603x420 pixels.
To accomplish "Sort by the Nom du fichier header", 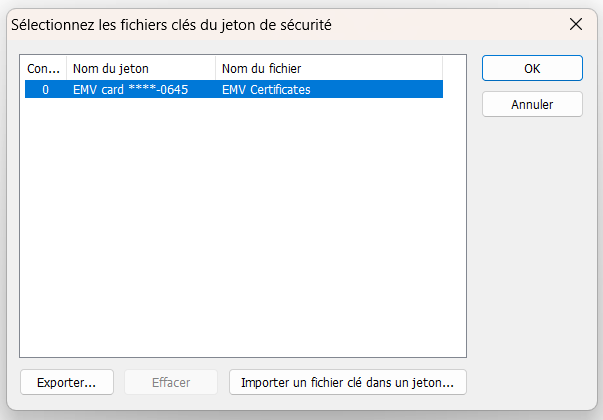I will [329, 68].
